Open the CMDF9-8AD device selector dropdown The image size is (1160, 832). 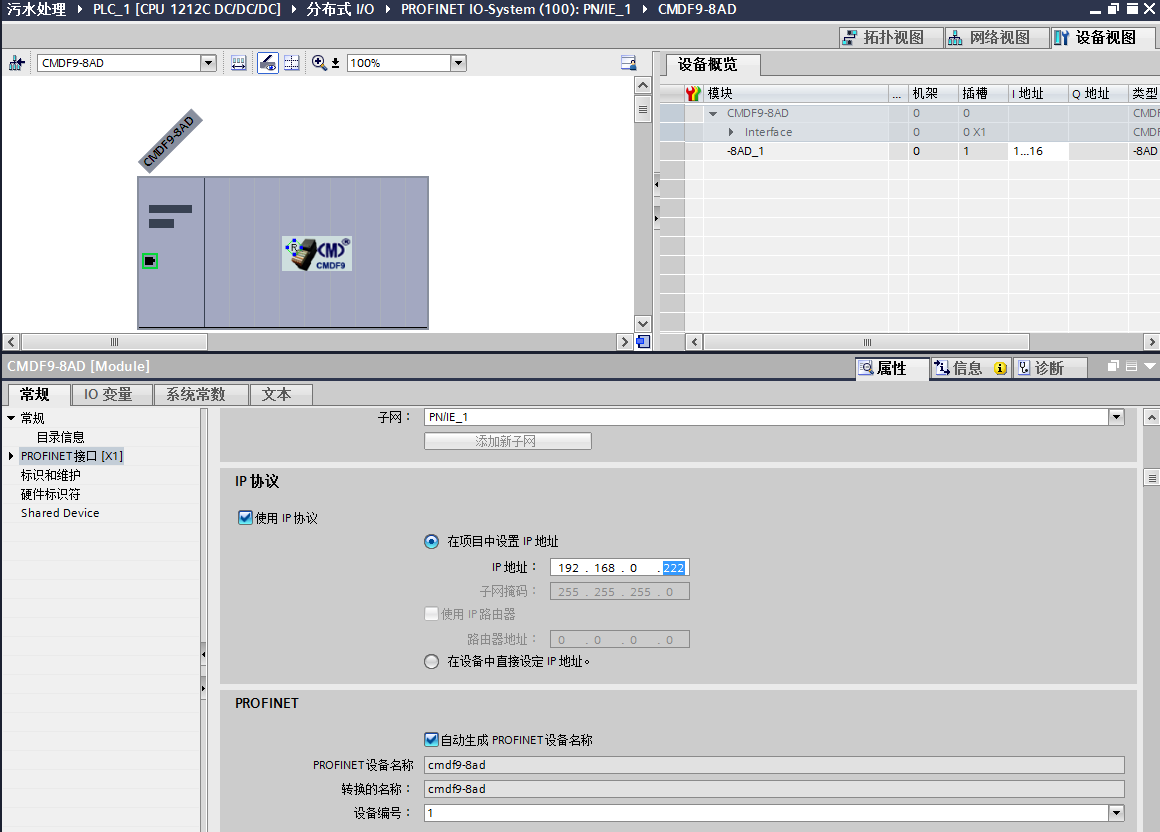point(208,63)
